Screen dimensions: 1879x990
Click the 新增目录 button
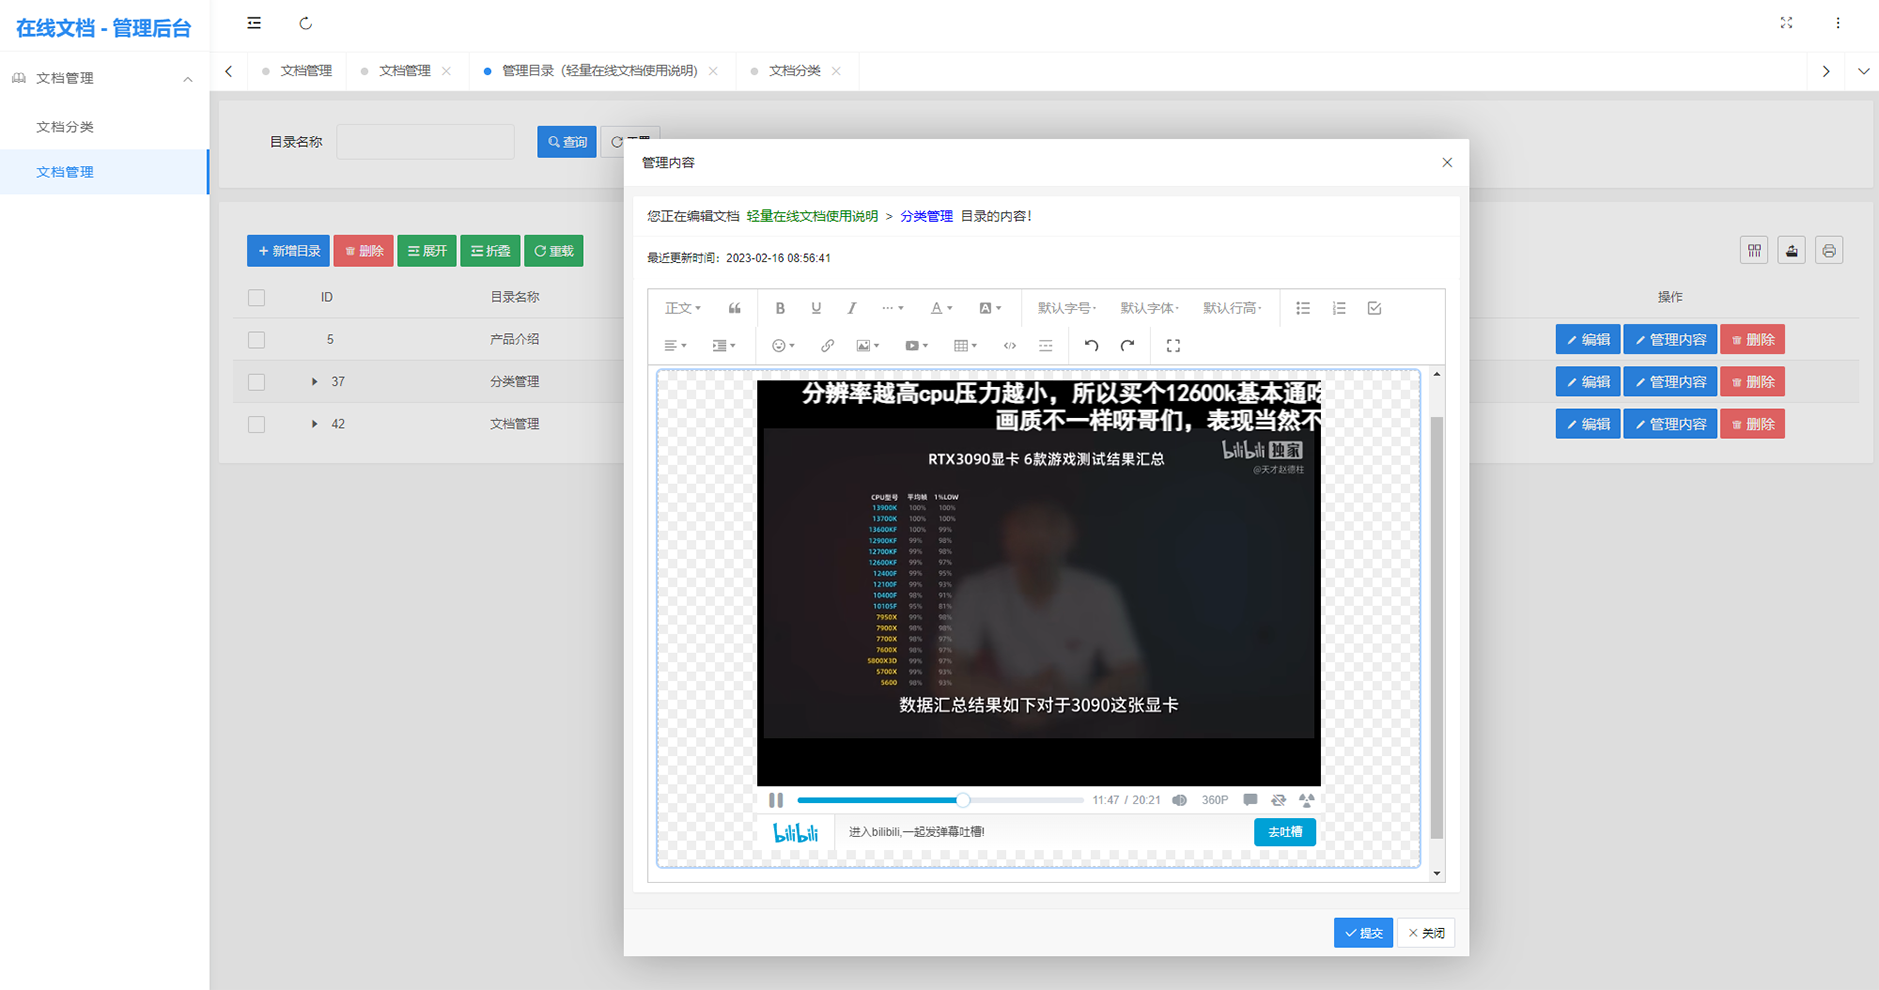[x=288, y=250]
